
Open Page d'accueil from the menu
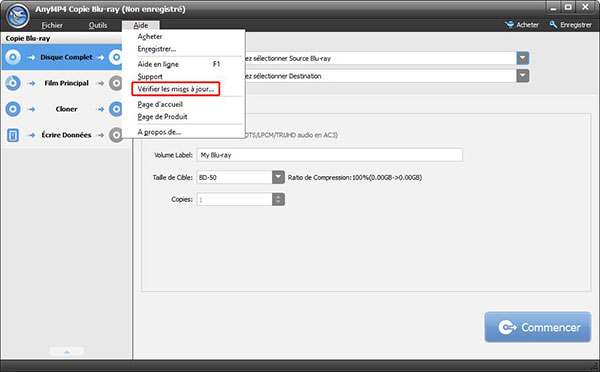click(x=160, y=104)
